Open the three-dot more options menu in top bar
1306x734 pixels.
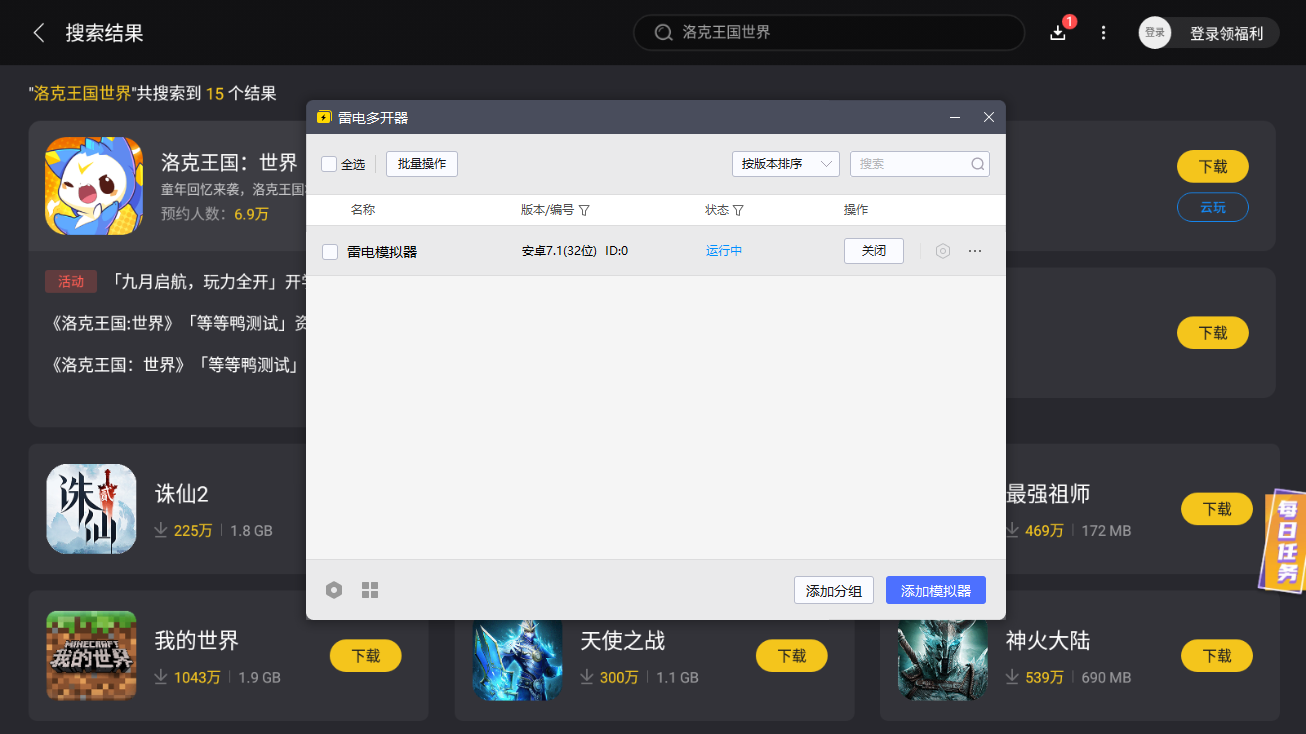[1103, 33]
